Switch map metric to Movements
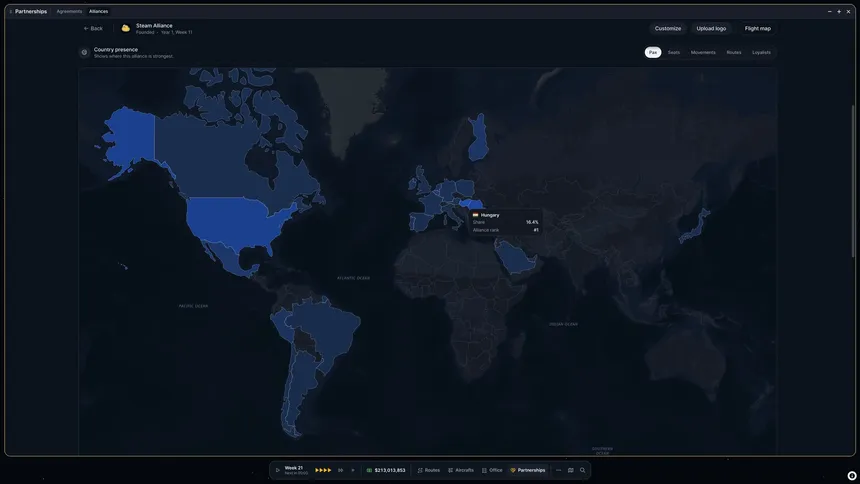 (703, 53)
